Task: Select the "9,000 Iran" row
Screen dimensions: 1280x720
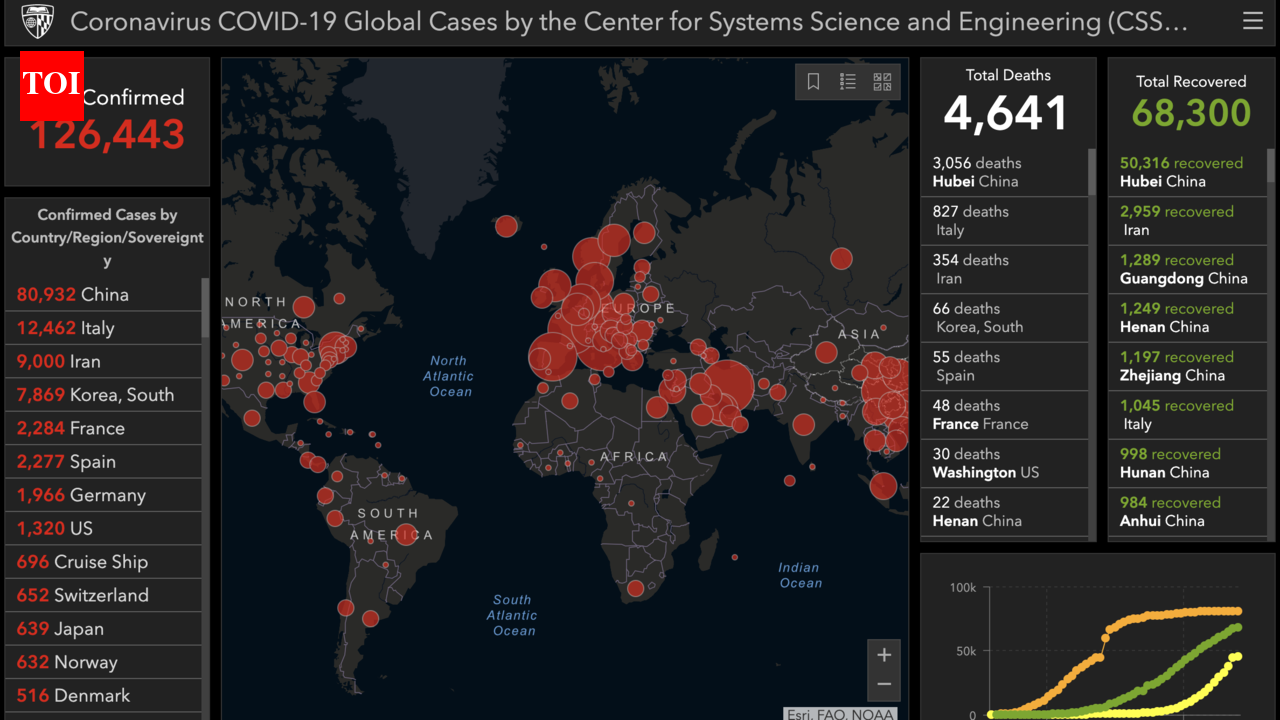Action: (104, 362)
